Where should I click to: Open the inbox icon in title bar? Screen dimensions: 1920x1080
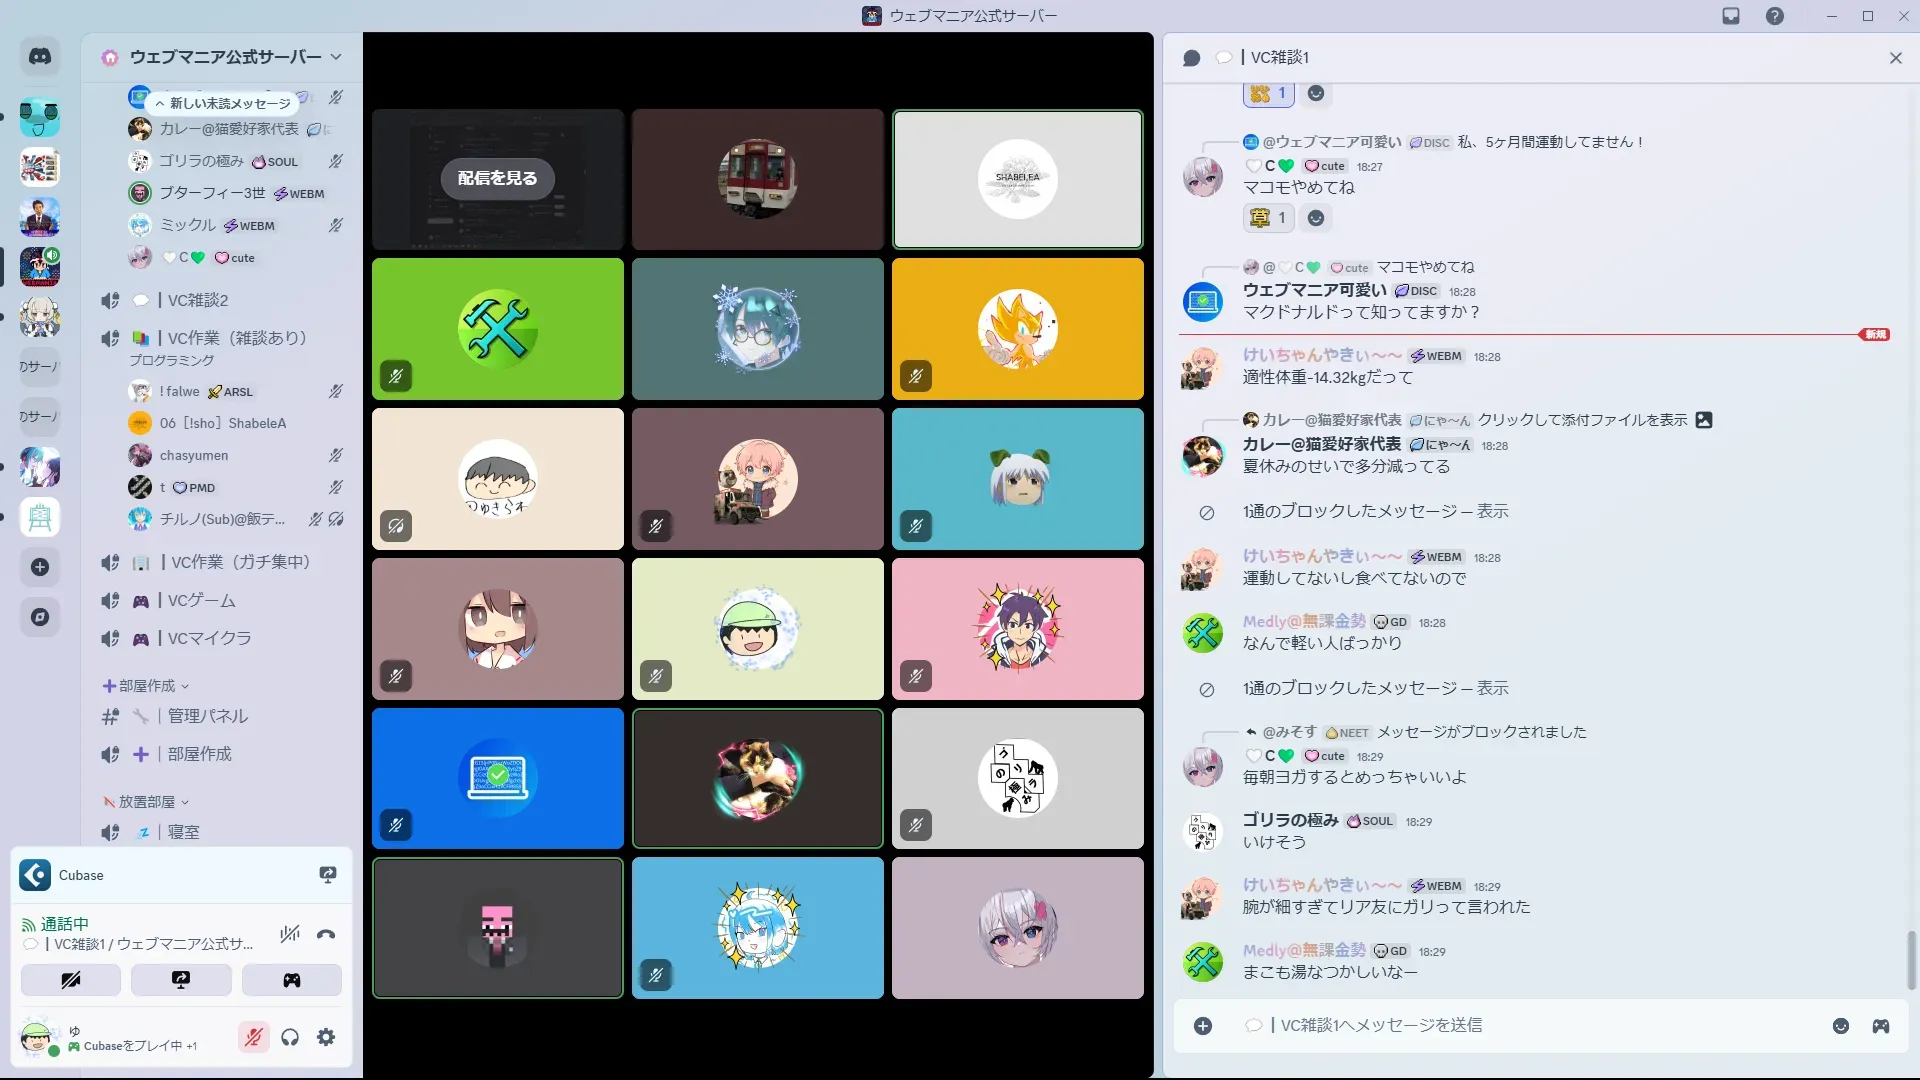[x=1731, y=16]
